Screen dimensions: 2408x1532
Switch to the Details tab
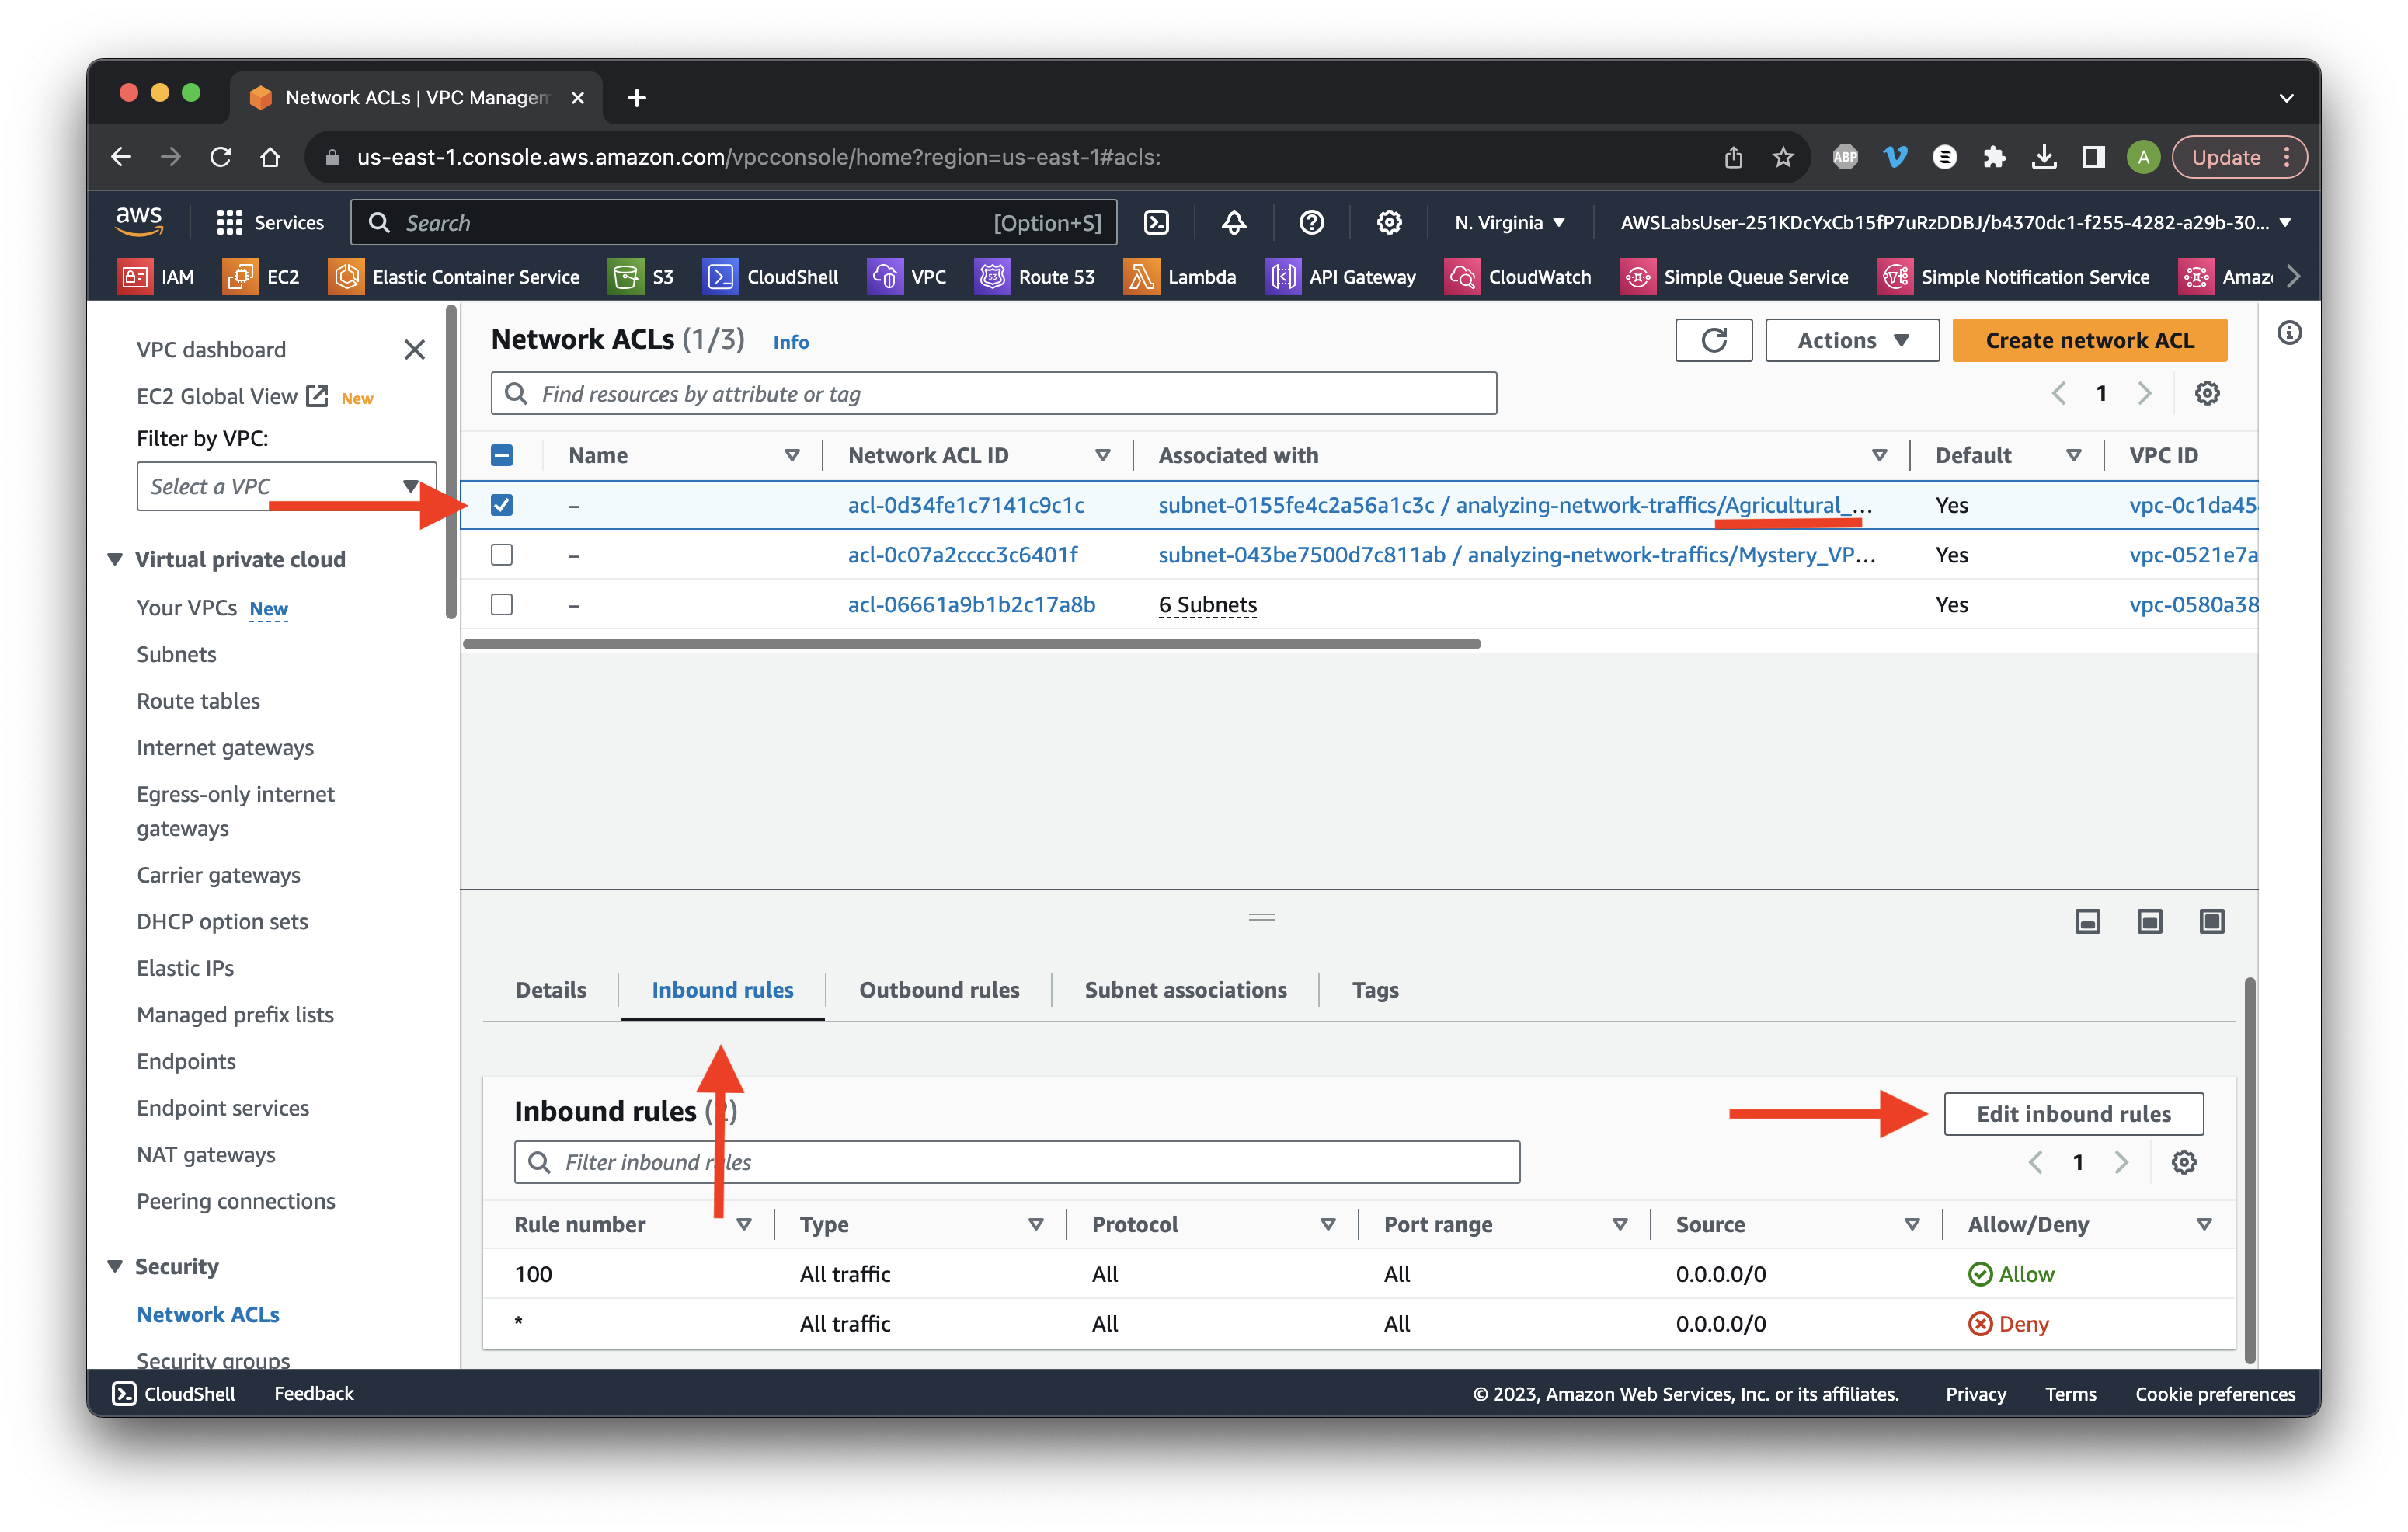point(551,989)
